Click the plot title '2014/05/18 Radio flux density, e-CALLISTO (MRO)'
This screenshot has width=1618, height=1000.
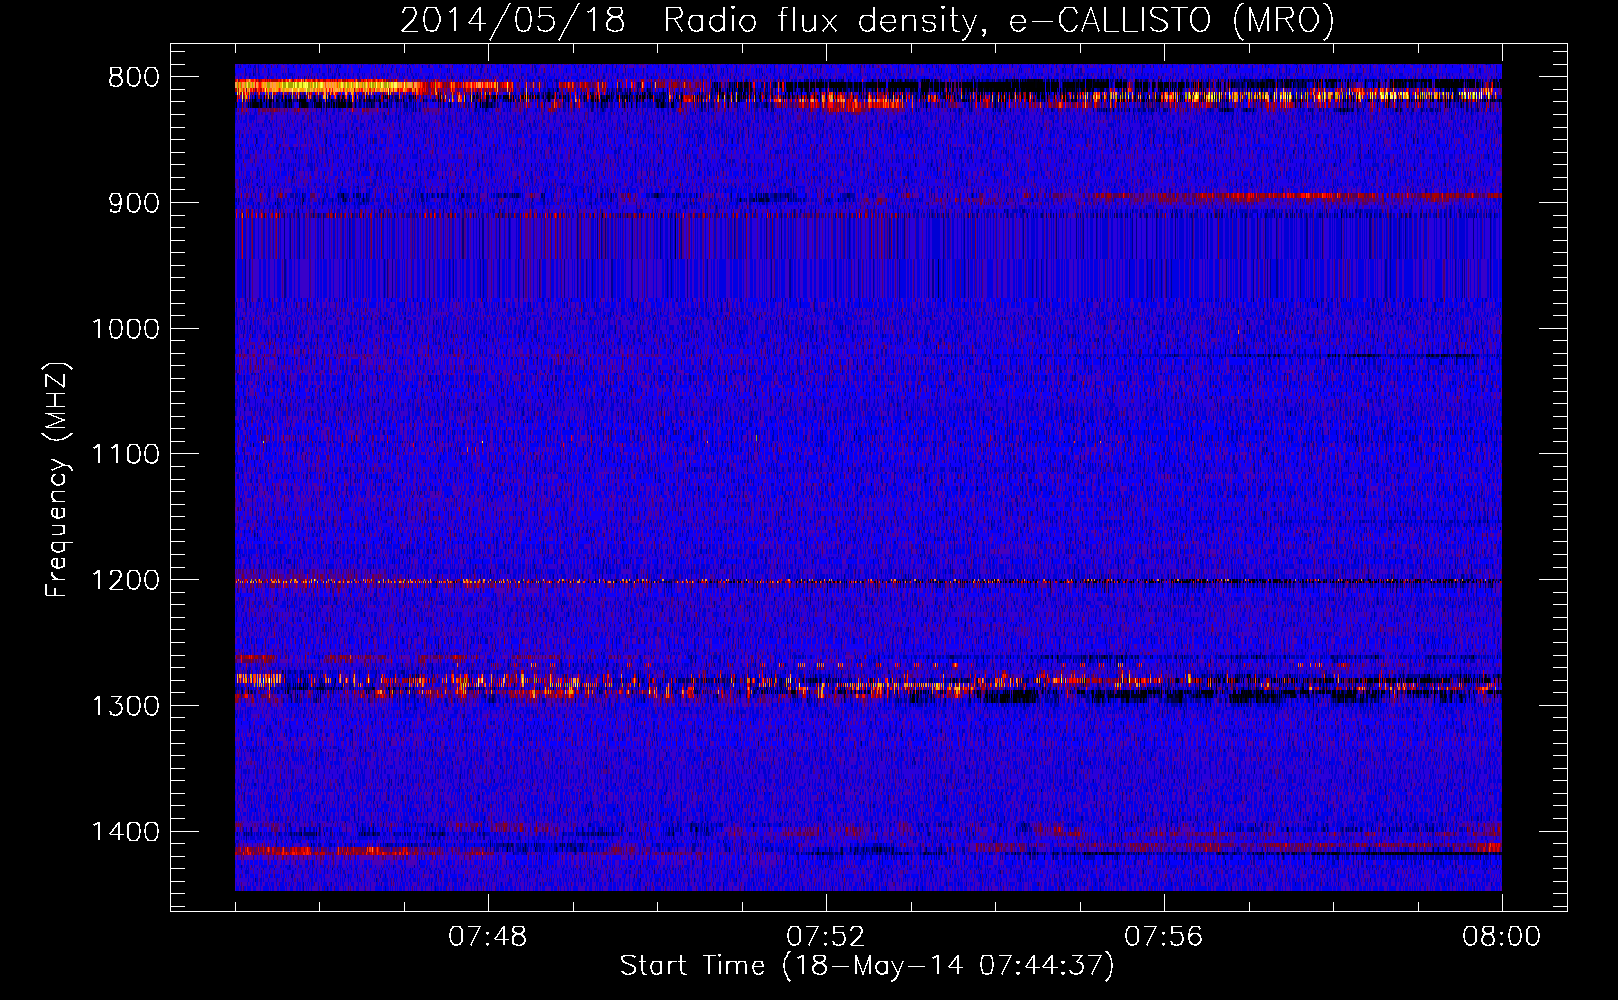click(867, 21)
